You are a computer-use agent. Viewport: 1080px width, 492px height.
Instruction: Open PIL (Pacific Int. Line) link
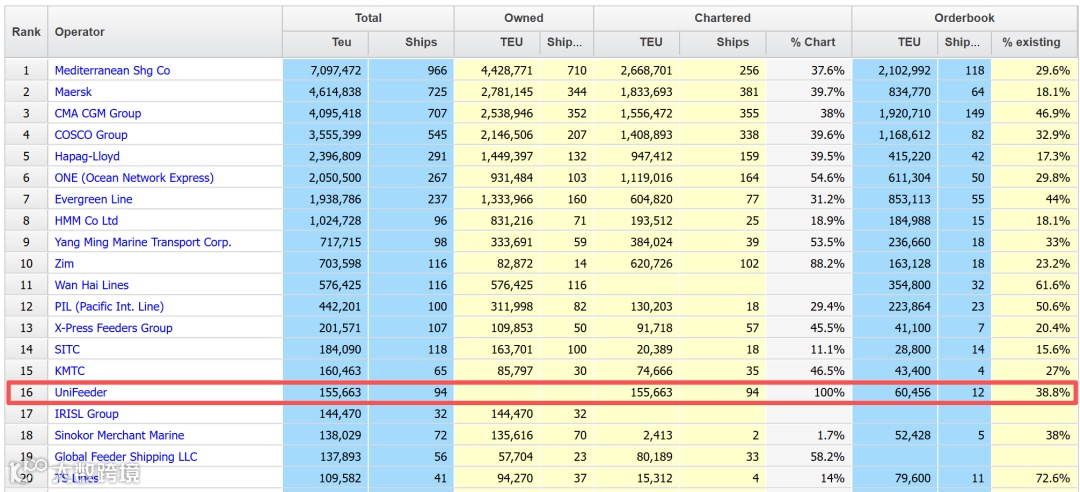pyautogui.click(x=109, y=306)
